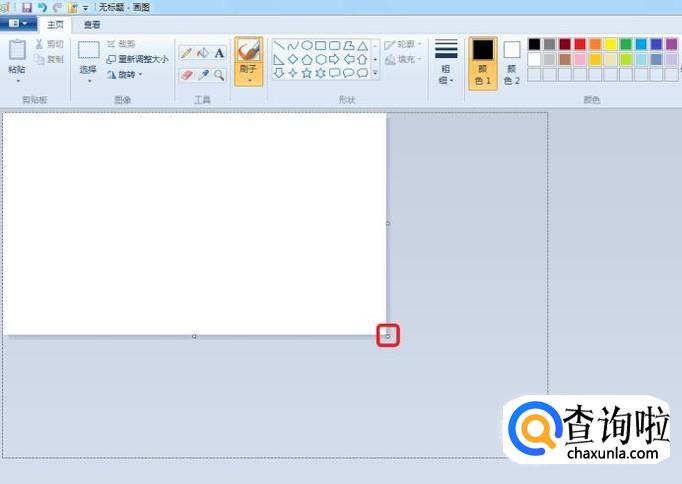Pick the gray swatch in the top row
682x484 pixels.
(549, 44)
